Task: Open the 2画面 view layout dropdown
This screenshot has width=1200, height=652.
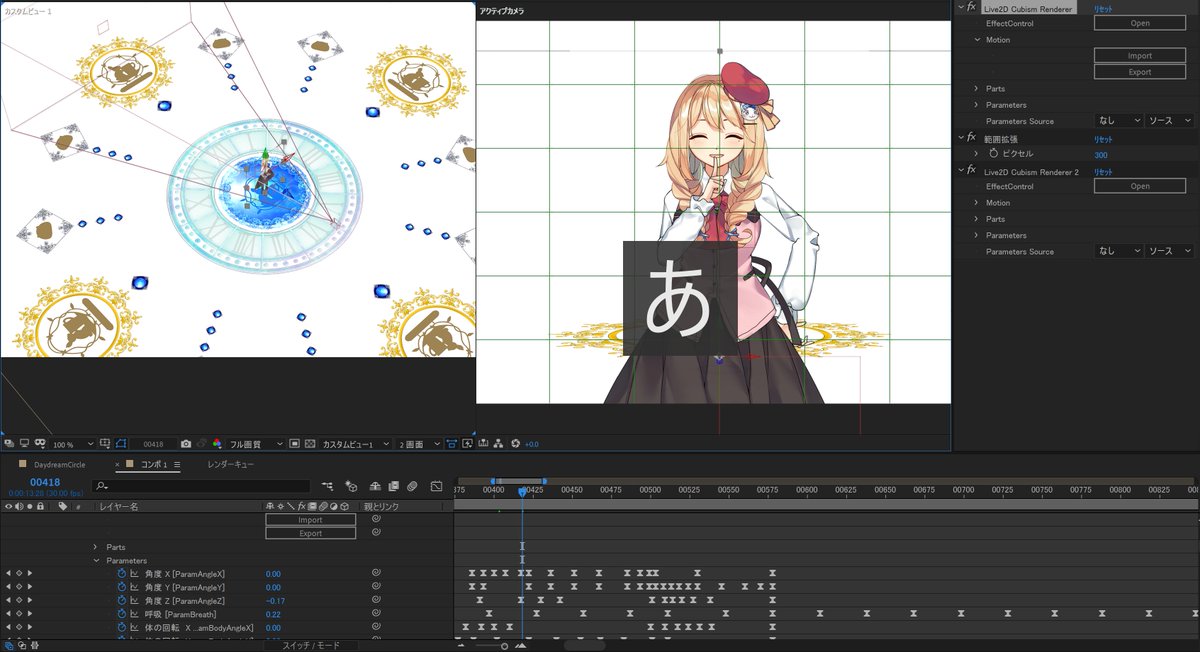Action: tap(420, 444)
